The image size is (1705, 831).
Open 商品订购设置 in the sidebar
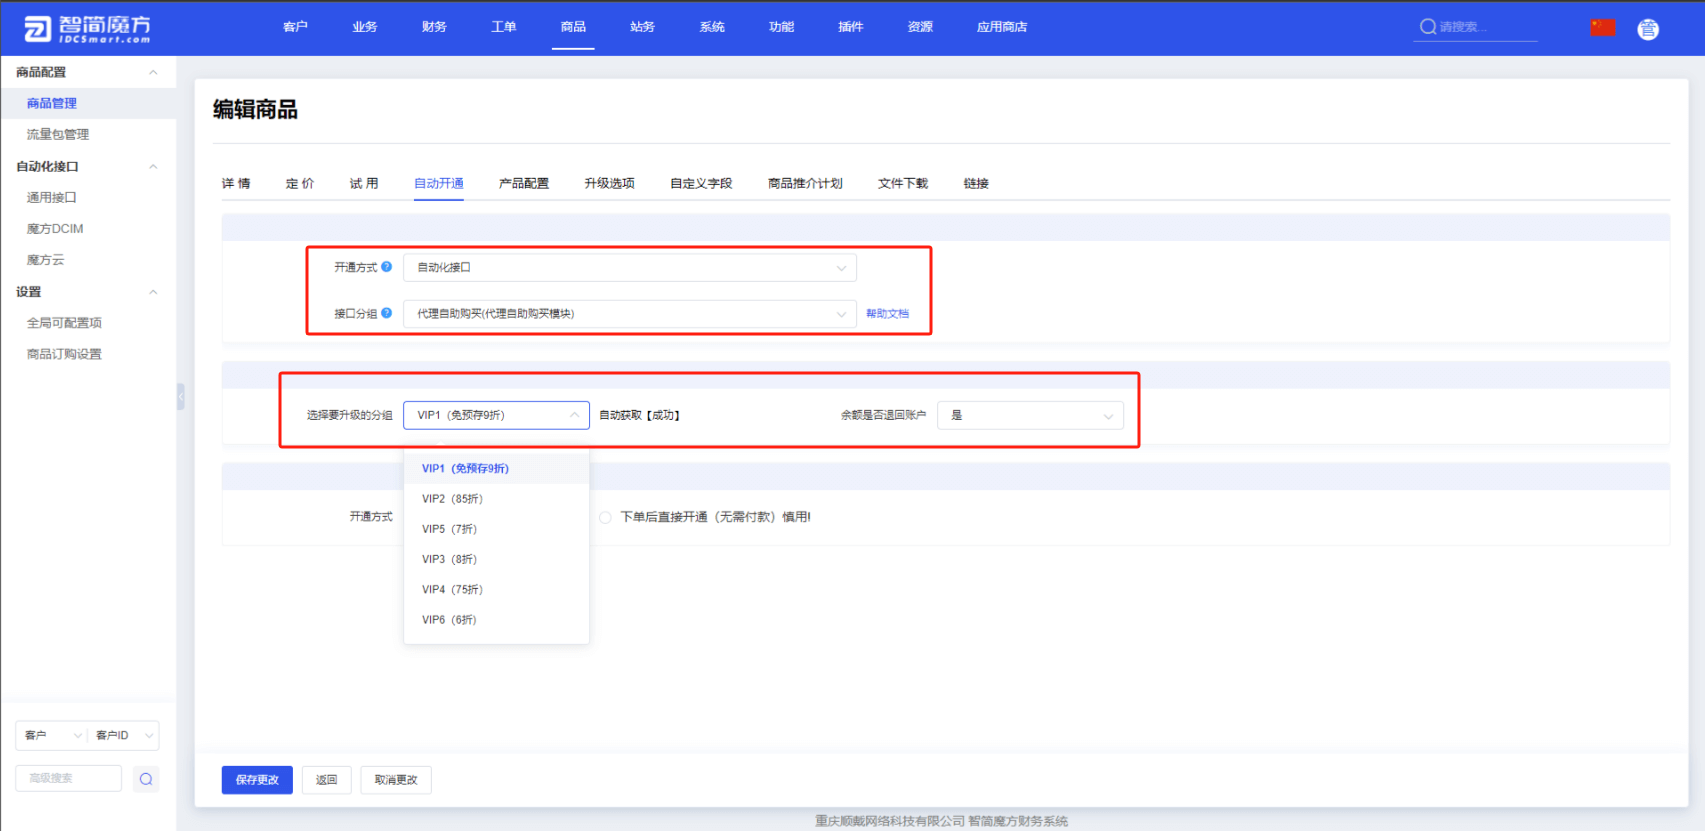[x=64, y=354]
